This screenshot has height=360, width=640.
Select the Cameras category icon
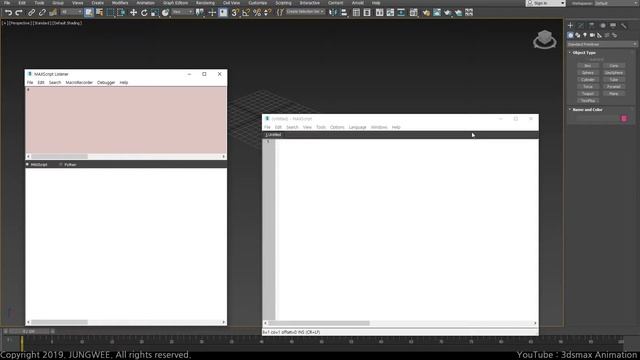point(592,35)
